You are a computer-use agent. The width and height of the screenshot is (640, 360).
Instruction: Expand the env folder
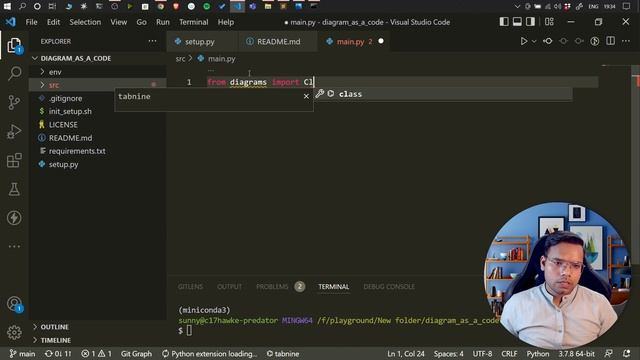98,72
